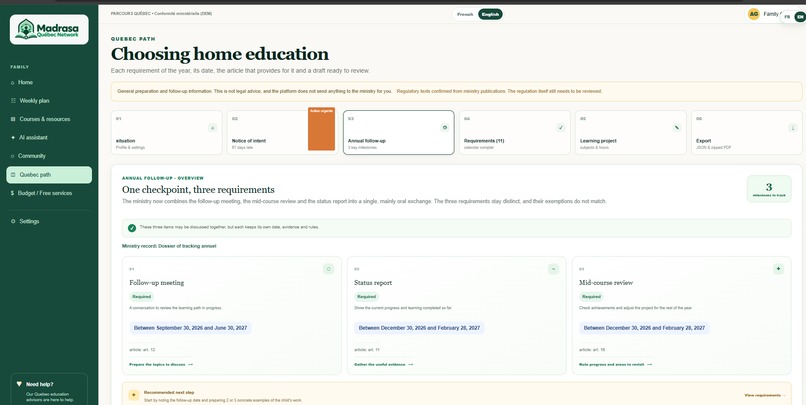The width and height of the screenshot is (806, 405).
Task: Click the icon on the Follow-up meeting card
Action: pyautogui.click(x=328, y=269)
